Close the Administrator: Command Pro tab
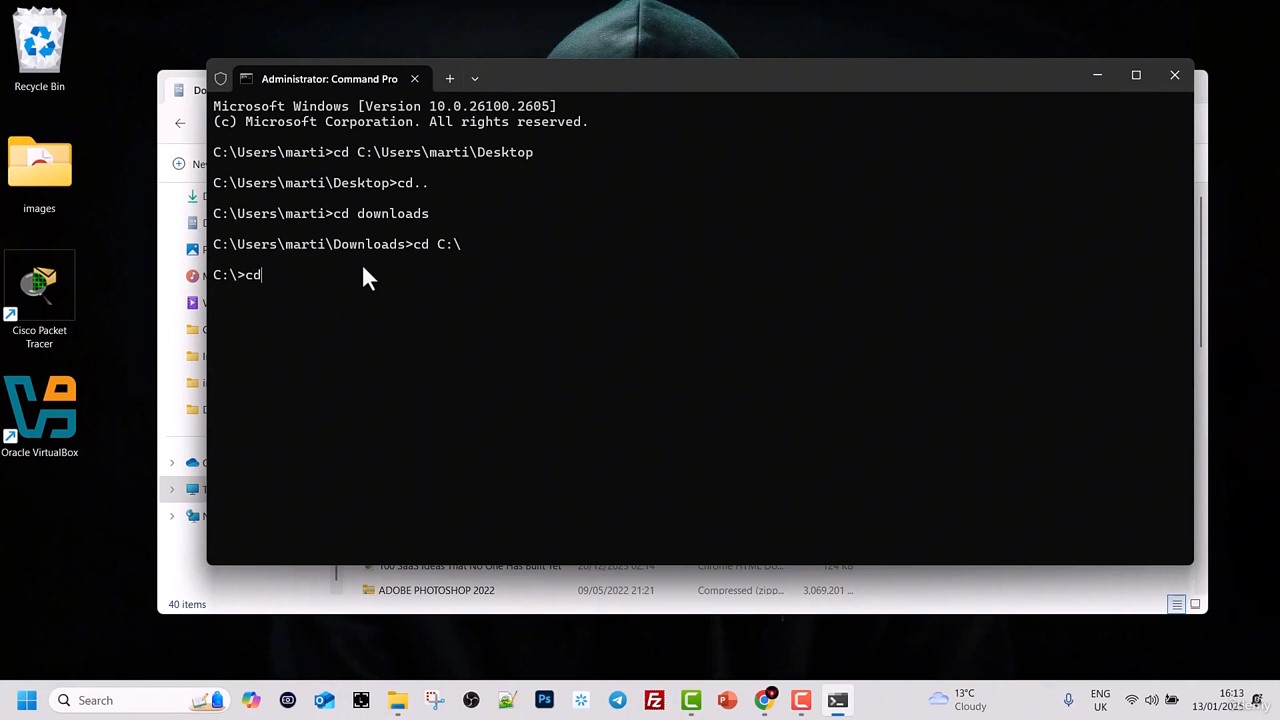This screenshot has height=720, width=1280. click(414, 79)
